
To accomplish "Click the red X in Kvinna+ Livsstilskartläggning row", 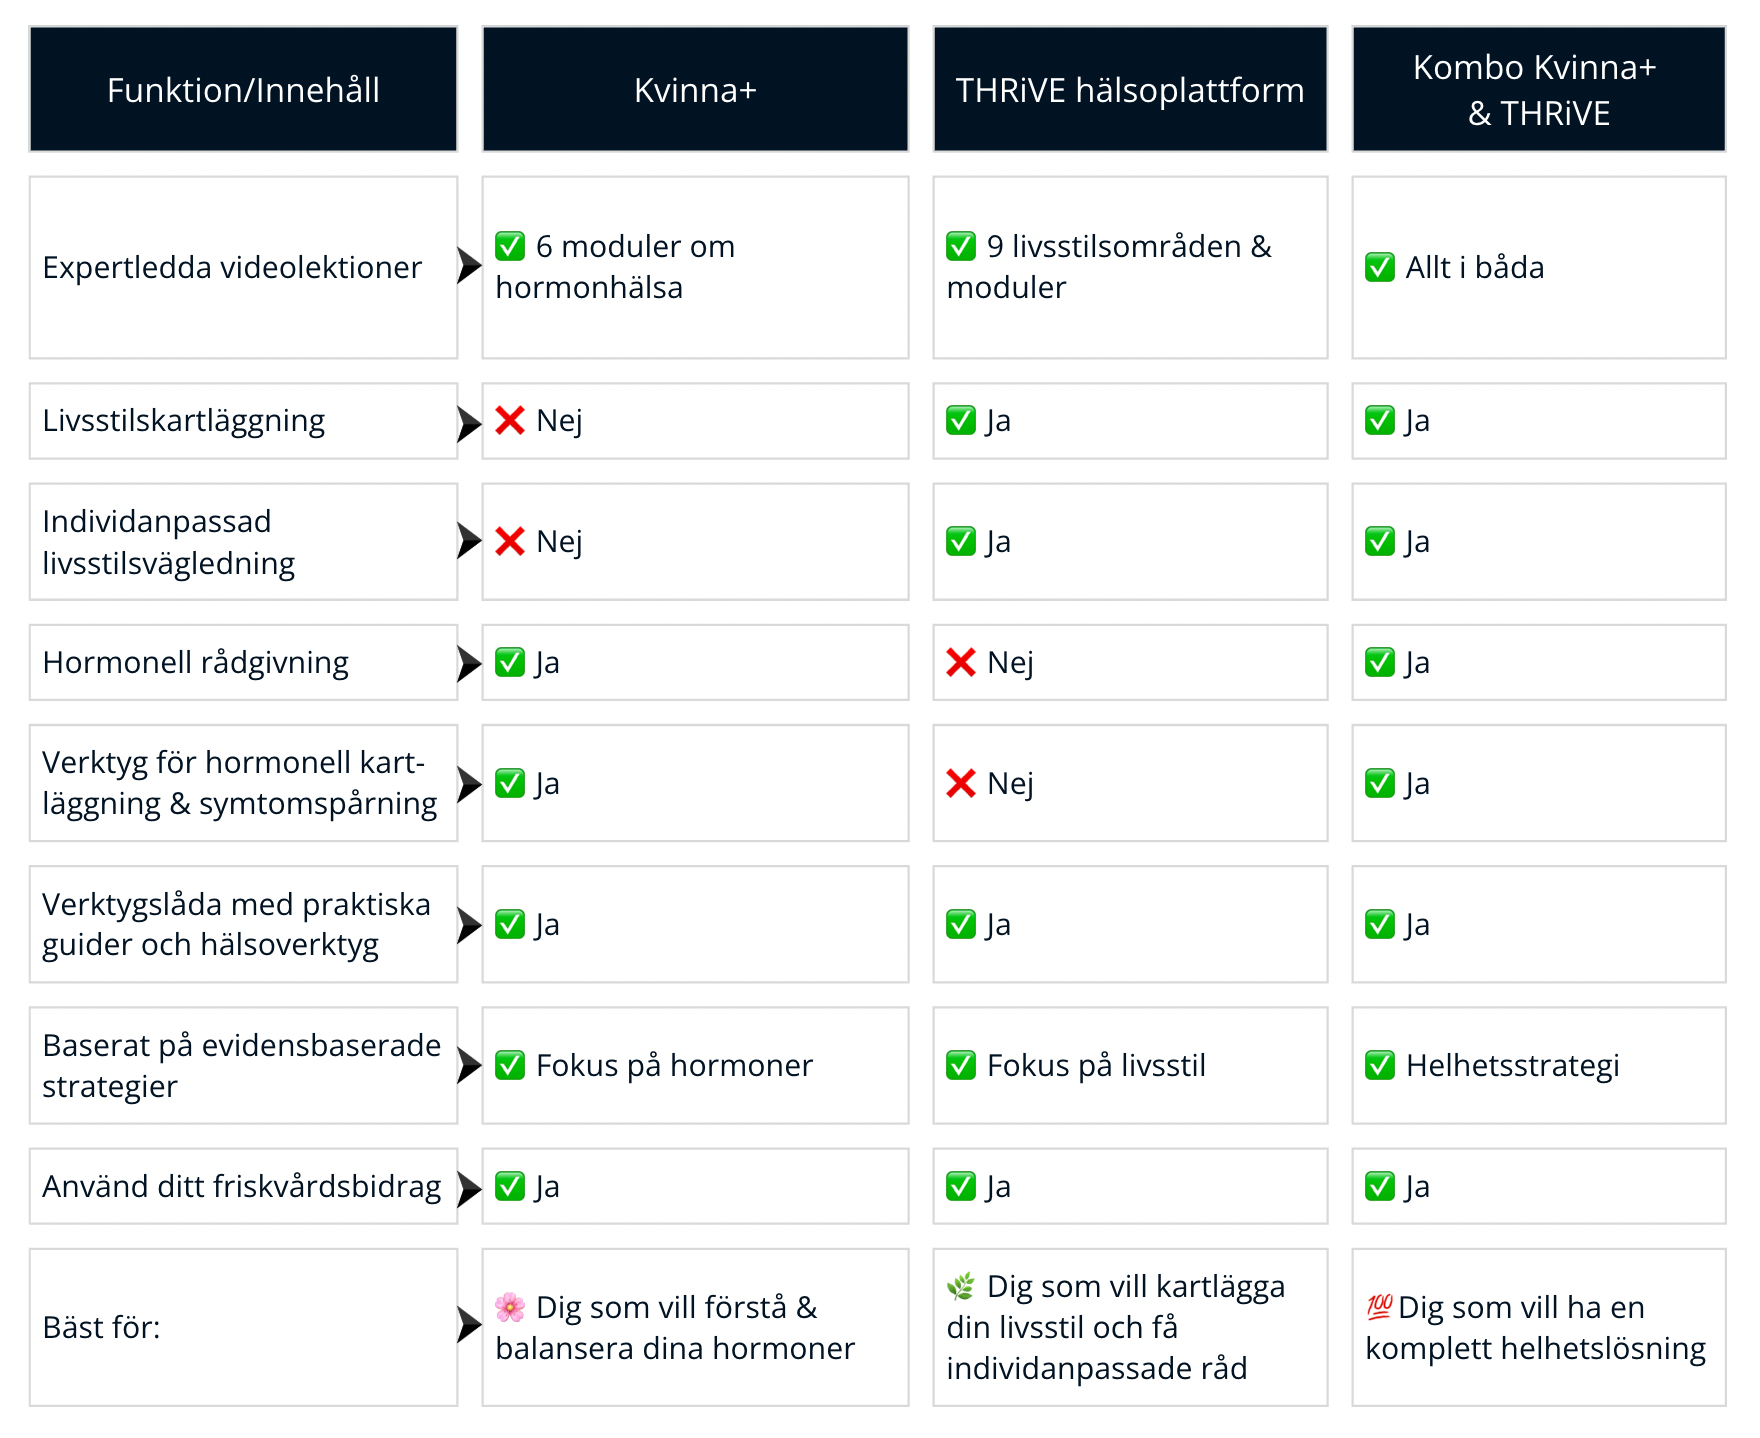I will (x=510, y=421).
